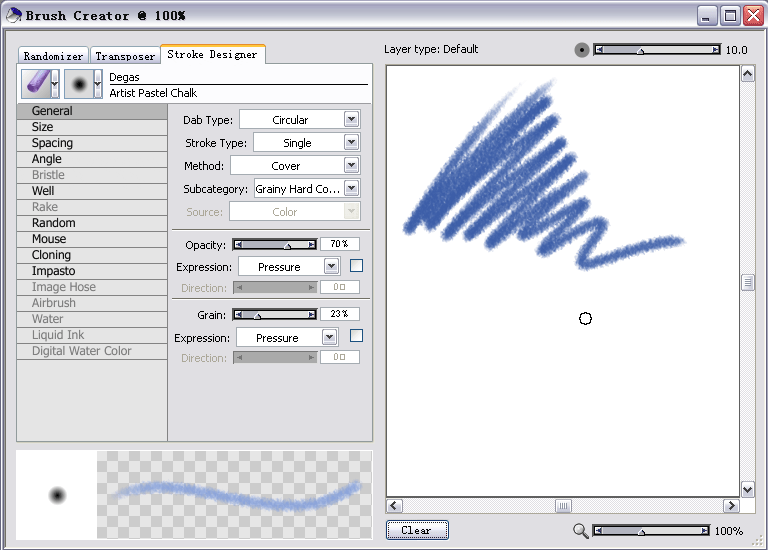The image size is (768, 550).
Task: Toggle the Grain expression invert checkbox
Action: click(x=357, y=336)
